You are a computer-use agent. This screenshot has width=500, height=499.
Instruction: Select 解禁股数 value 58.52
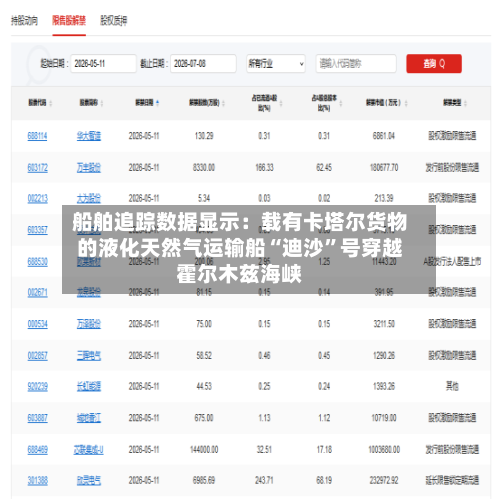pos(204,355)
